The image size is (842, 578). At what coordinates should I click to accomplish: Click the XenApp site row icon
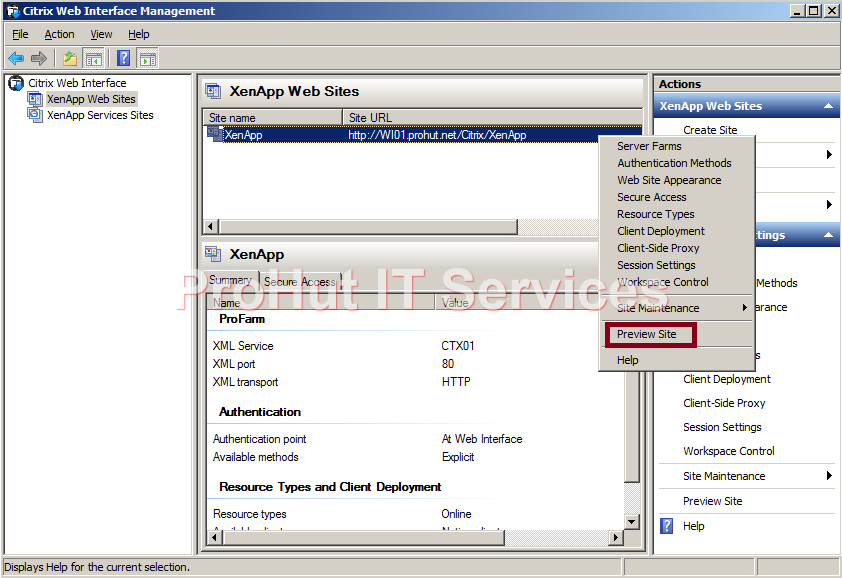pos(215,134)
